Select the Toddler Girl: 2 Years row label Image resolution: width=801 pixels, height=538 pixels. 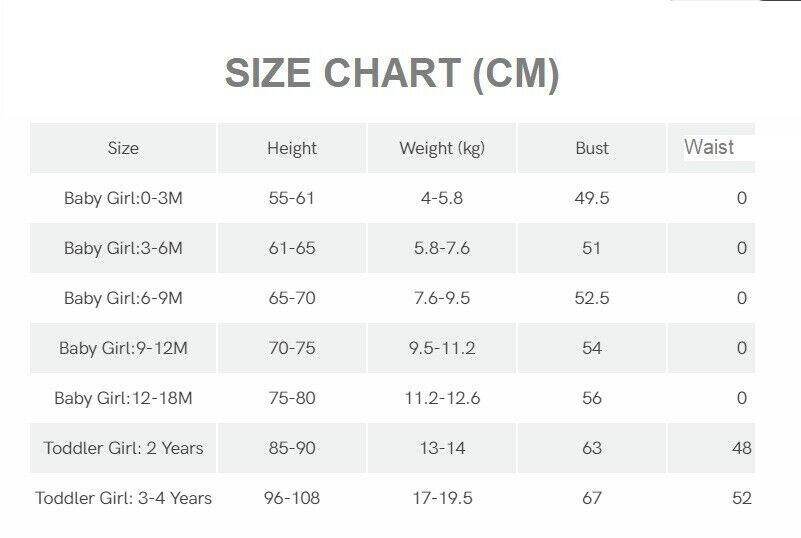pyautogui.click(x=123, y=448)
